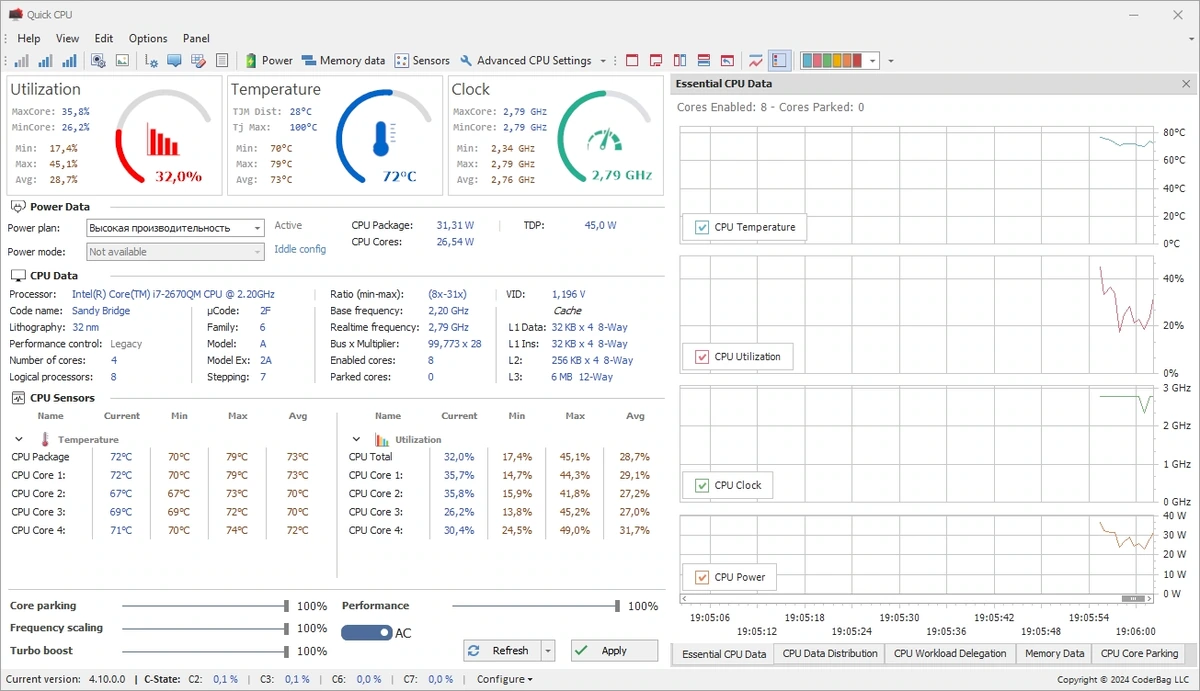The height and width of the screenshot is (691, 1200).
Task: Click the restore layout arrow icon
Action: click(x=727, y=61)
